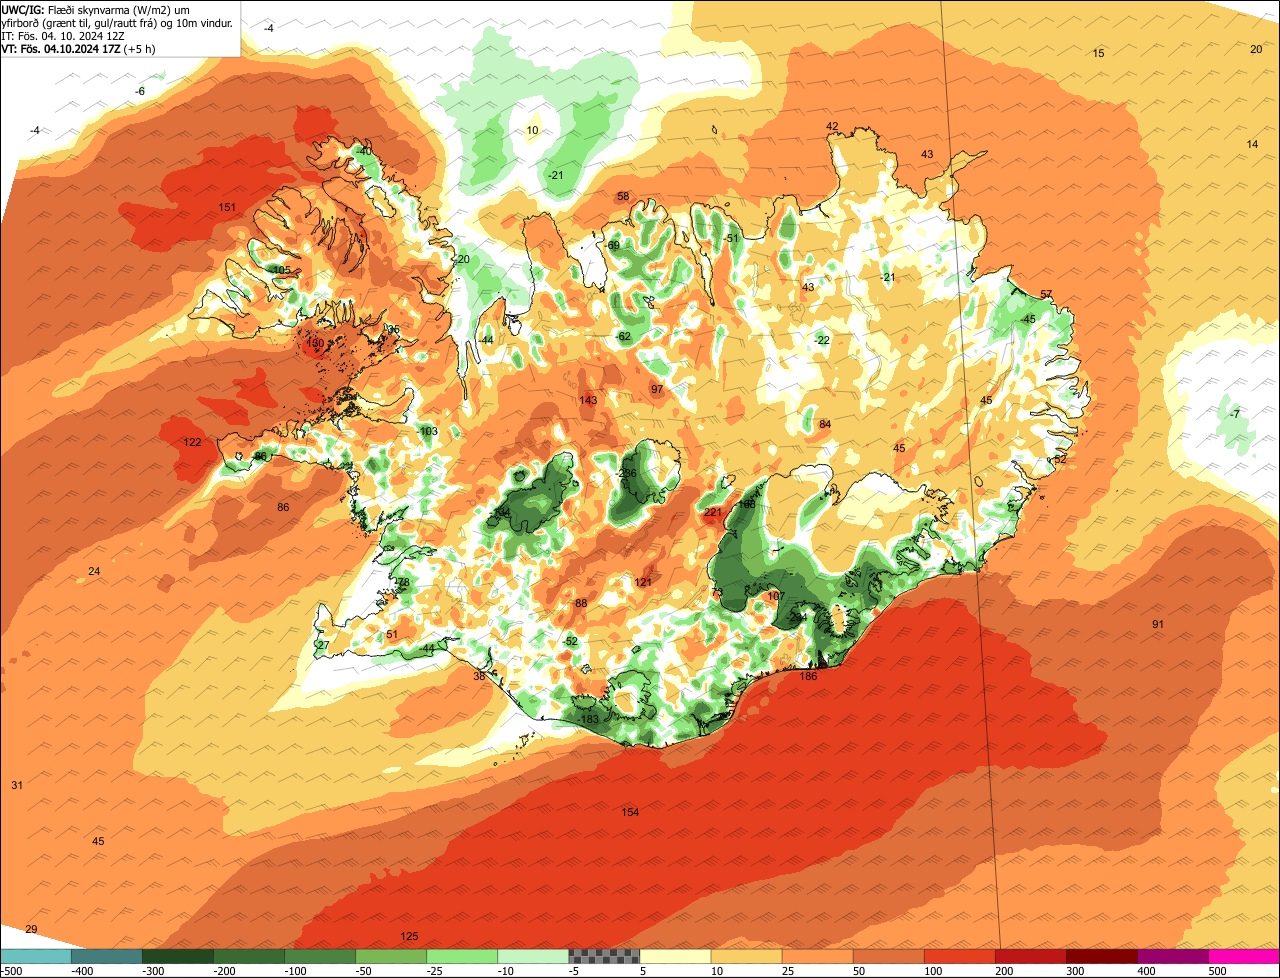Select the 84 value in eastern interior

coord(825,424)
